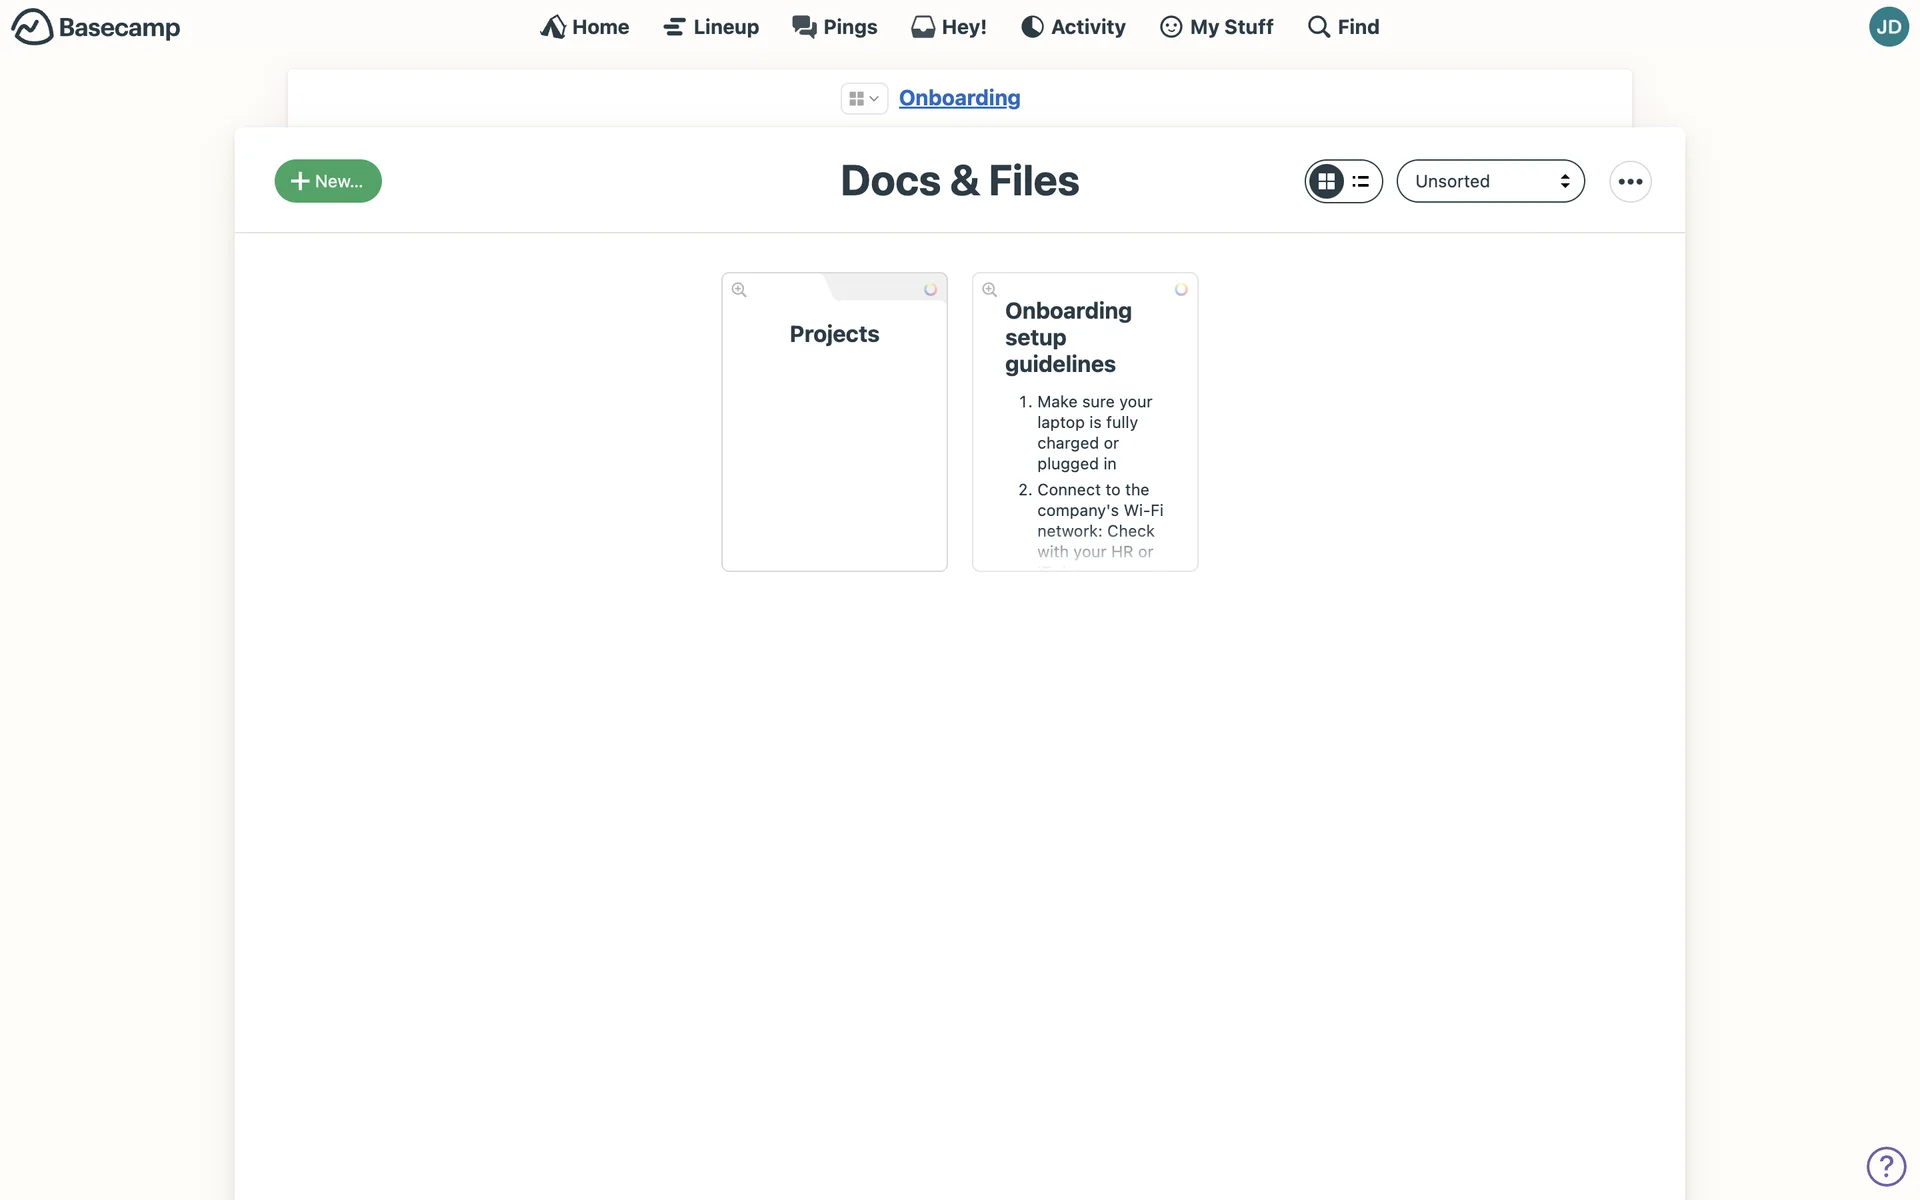Expand the project tools switcher dropdown

864,98
